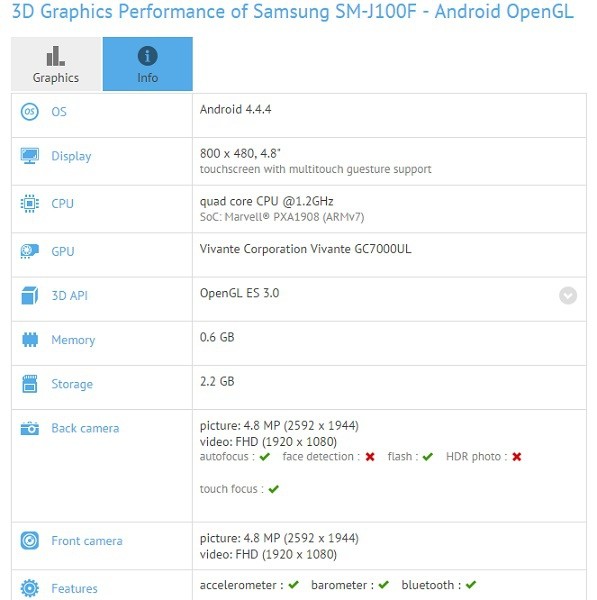Click the HDR photo red cross
This screenshot has height=600, width=597.
point(517,457)
